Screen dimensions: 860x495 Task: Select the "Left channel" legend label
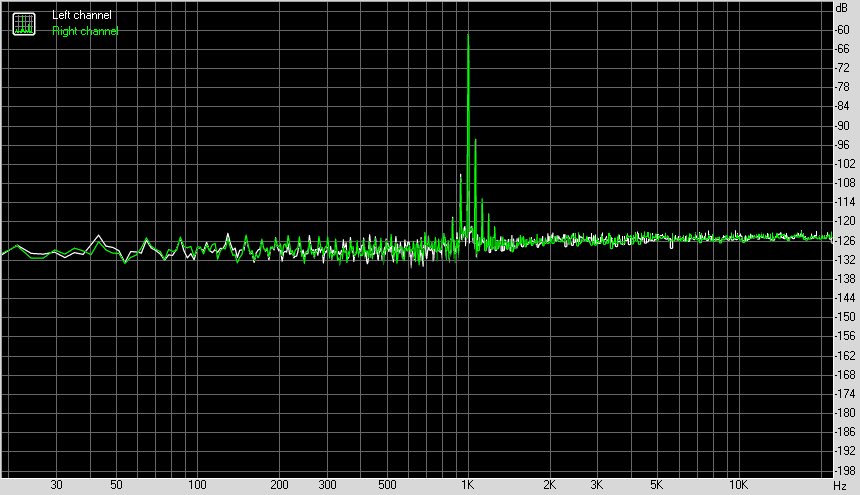[82, 15]
